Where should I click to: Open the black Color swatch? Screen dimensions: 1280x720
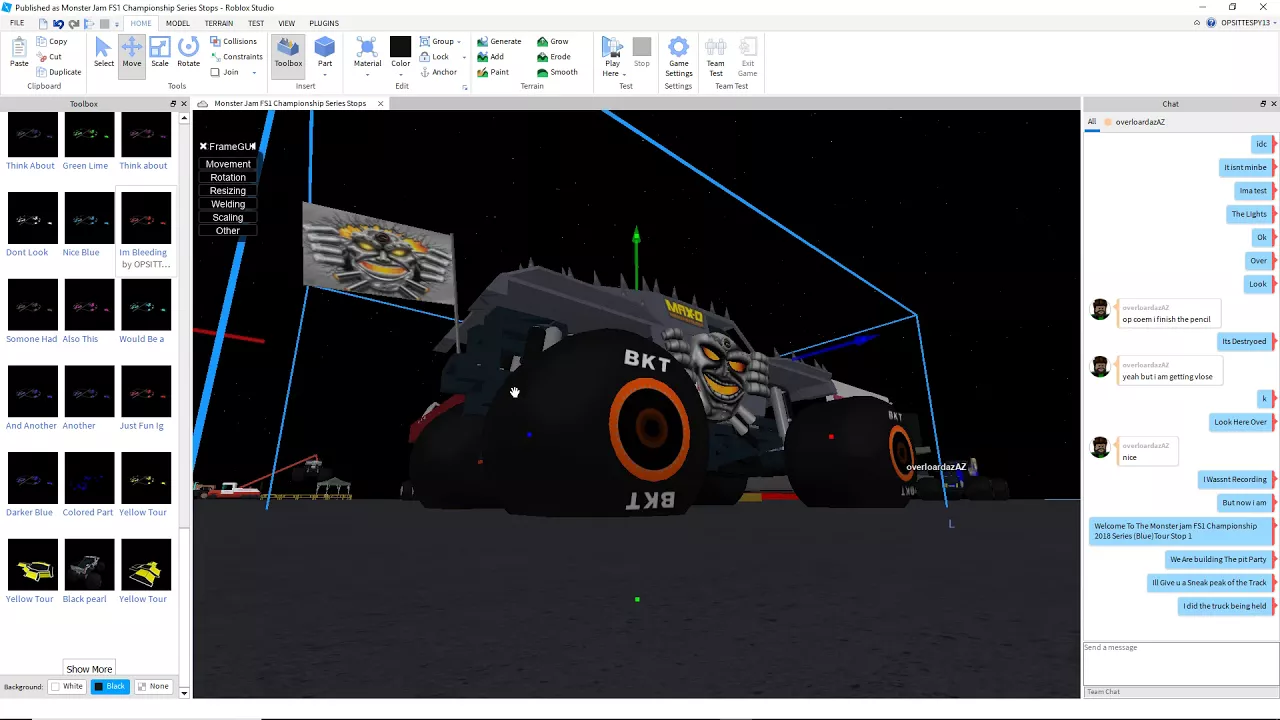pyautogui.click(x=400, y=47)
